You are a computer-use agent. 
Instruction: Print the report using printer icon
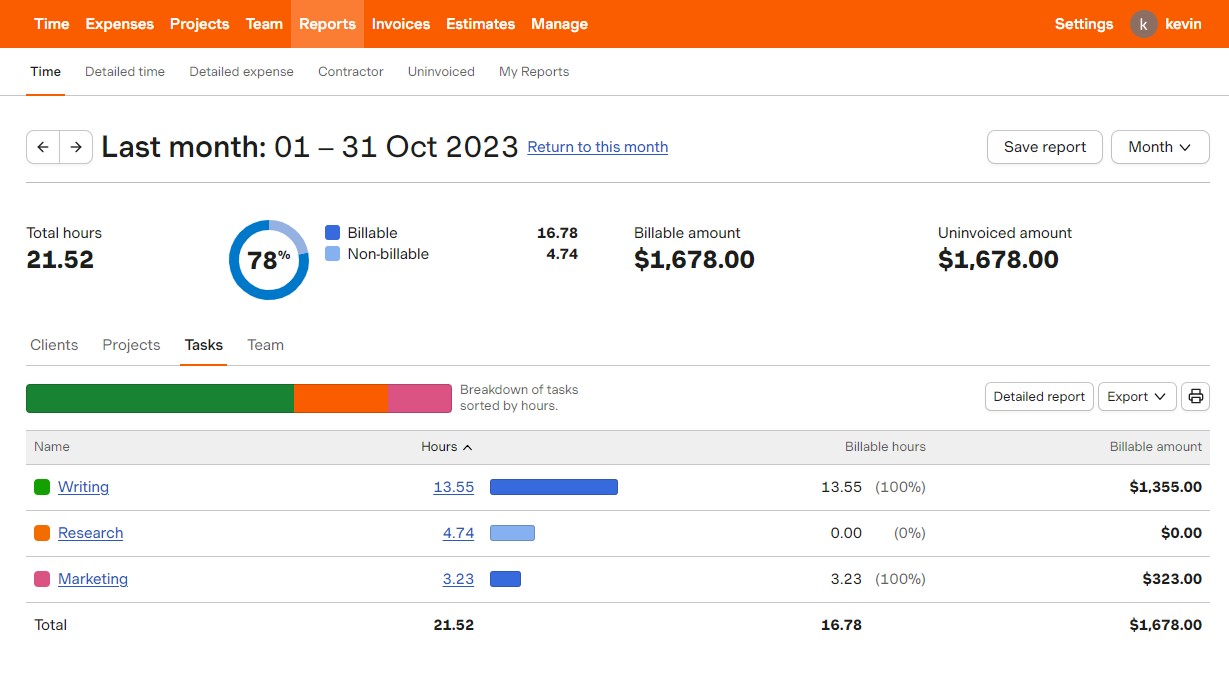[x=1195, y=397]
